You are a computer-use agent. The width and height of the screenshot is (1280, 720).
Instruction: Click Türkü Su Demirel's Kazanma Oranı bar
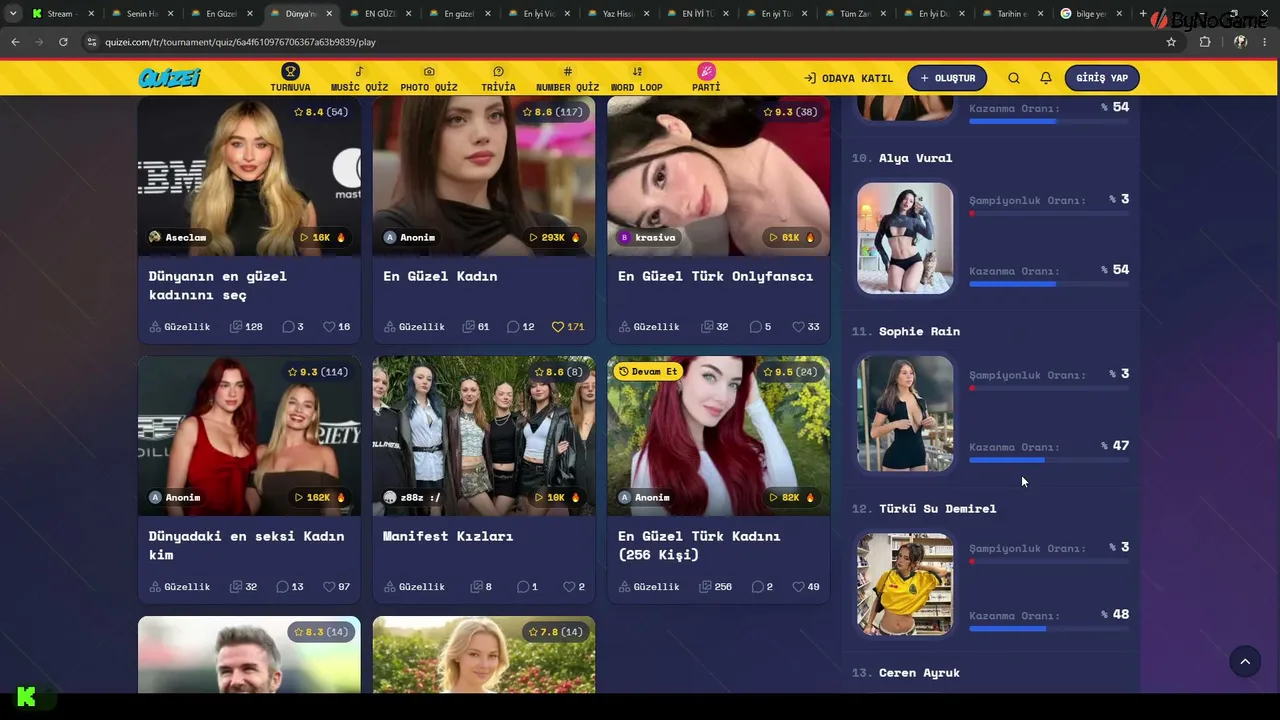coord(1049,628)
